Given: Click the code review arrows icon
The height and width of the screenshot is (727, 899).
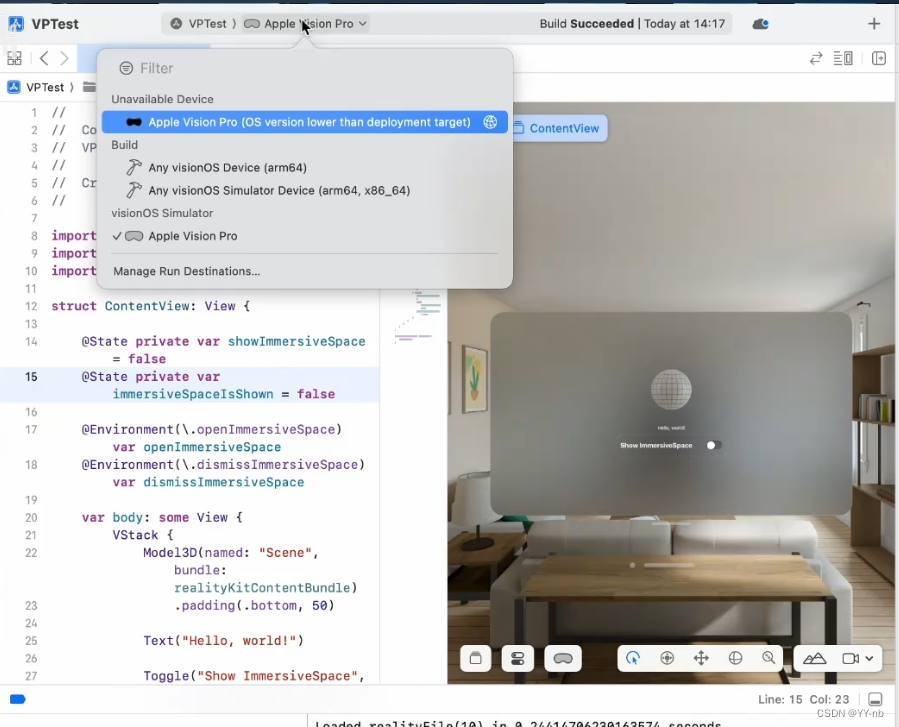Looking at the screenshot, I should (x=816, y=58).
